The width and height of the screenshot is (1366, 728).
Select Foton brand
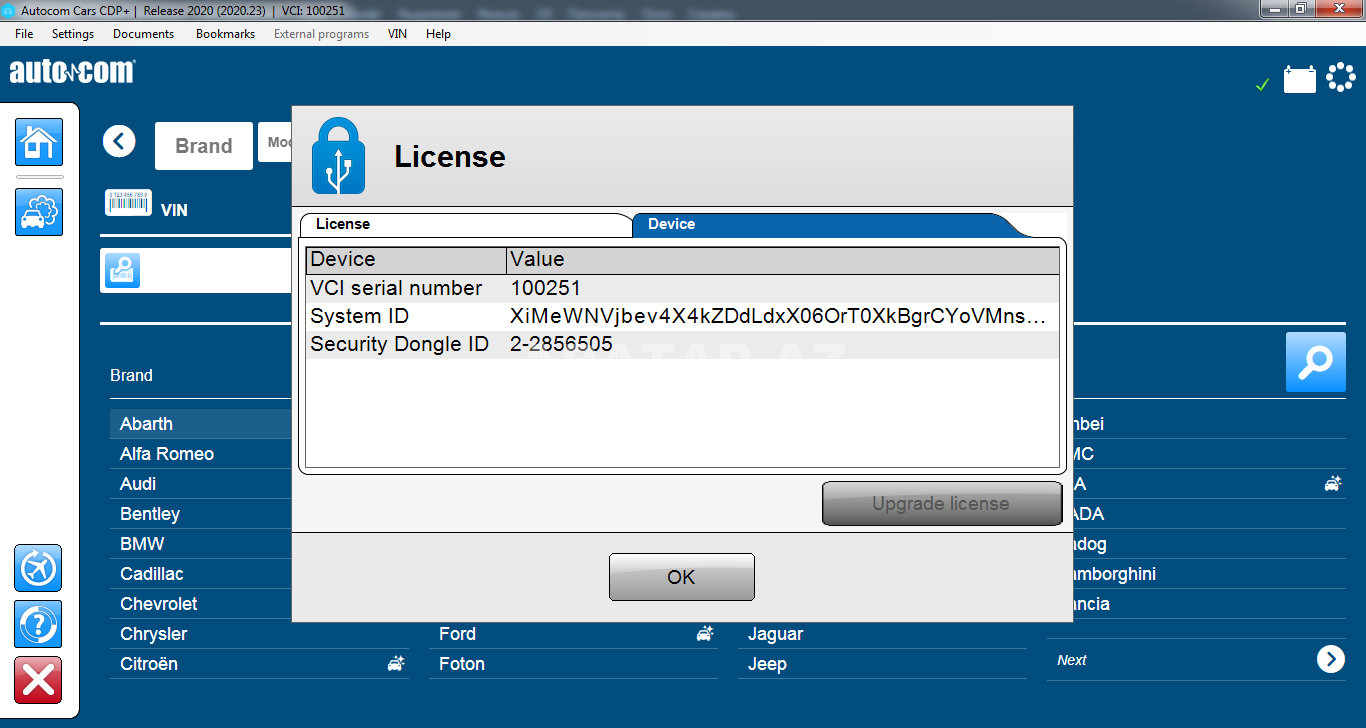click(x=462, y=664)
